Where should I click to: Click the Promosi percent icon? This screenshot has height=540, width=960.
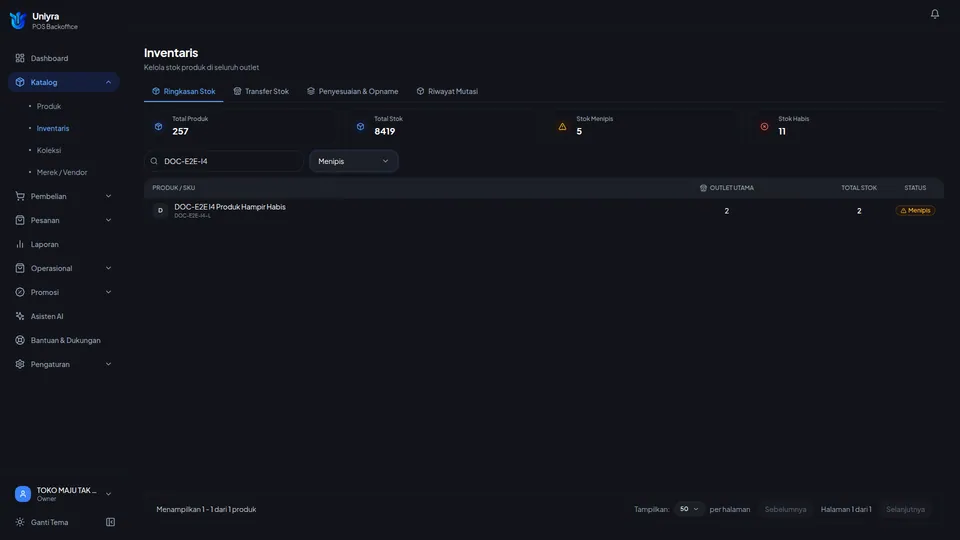pos(20,292)
